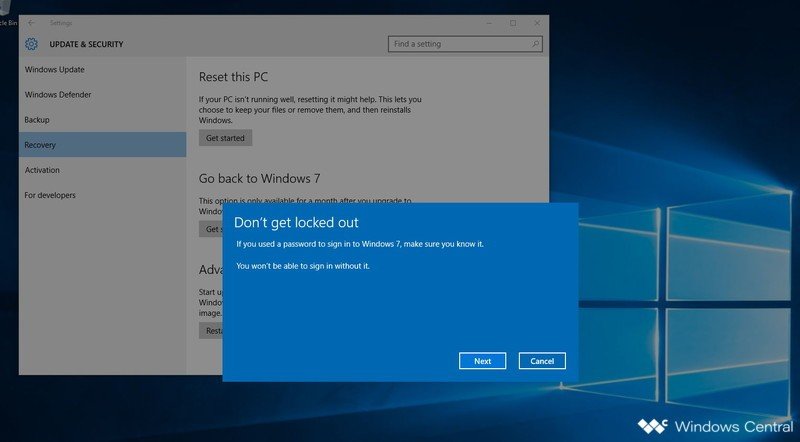The image size is (800, 442).
Task: Click the Go back to Windows 7 heading
Action: click(260, 179)
